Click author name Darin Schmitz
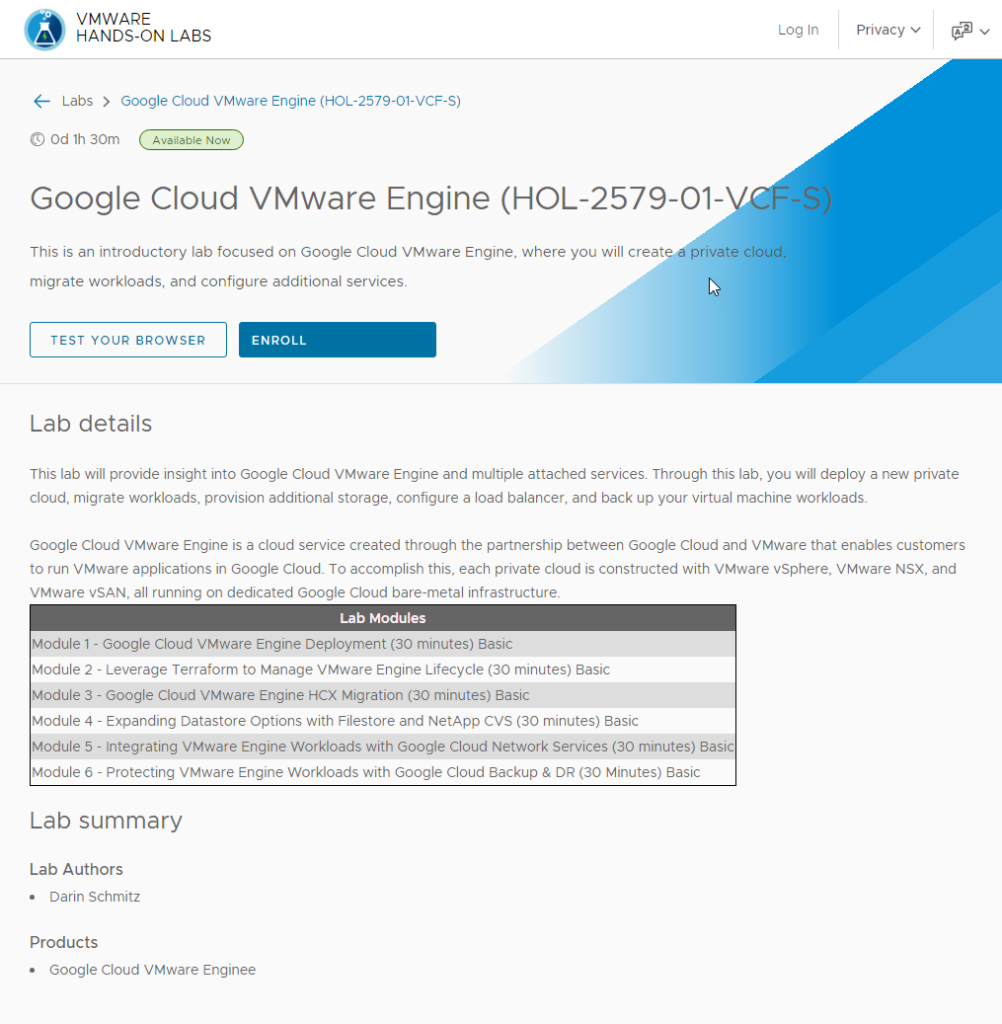Viewport: 1002px width, 1024px height. [94, 896]
